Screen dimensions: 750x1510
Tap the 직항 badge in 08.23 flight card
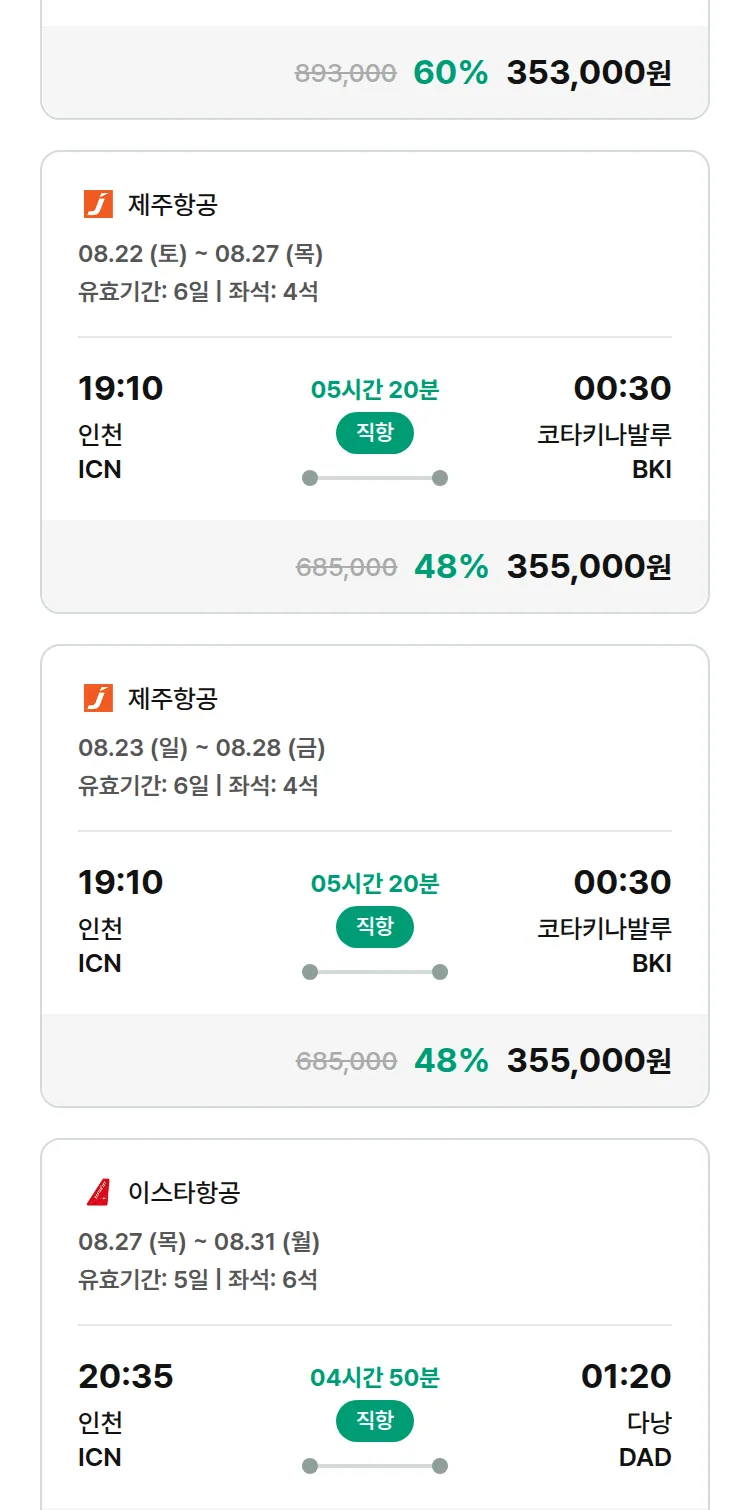point(375,927)
